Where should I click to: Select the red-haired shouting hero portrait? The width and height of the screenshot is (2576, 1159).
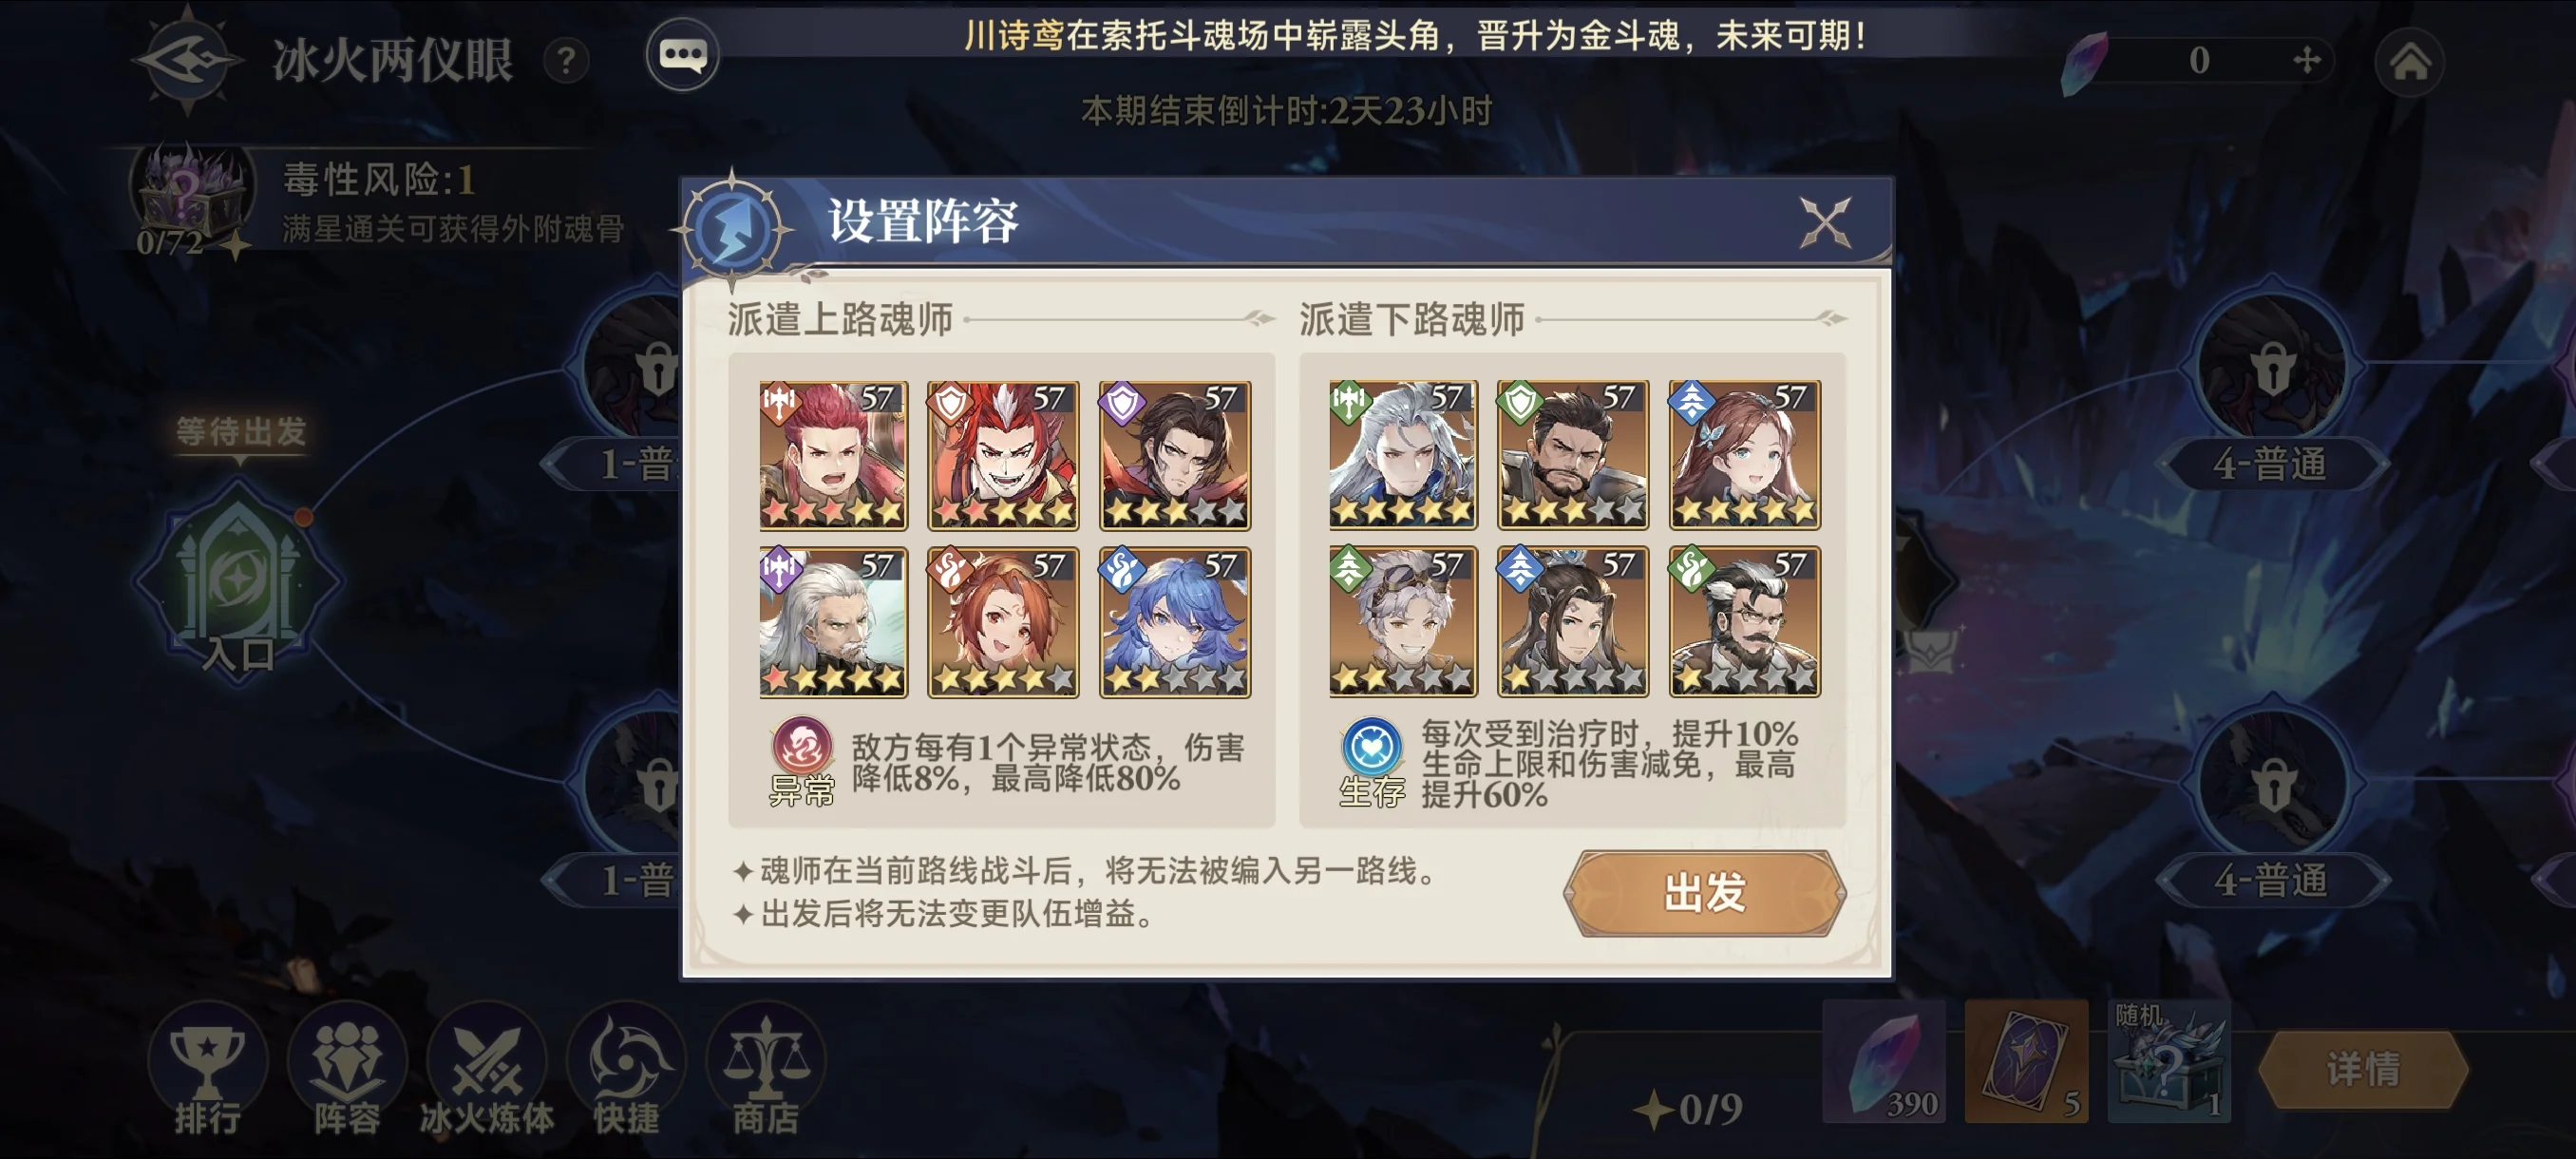pyautogui.click(x=833, y=455)
